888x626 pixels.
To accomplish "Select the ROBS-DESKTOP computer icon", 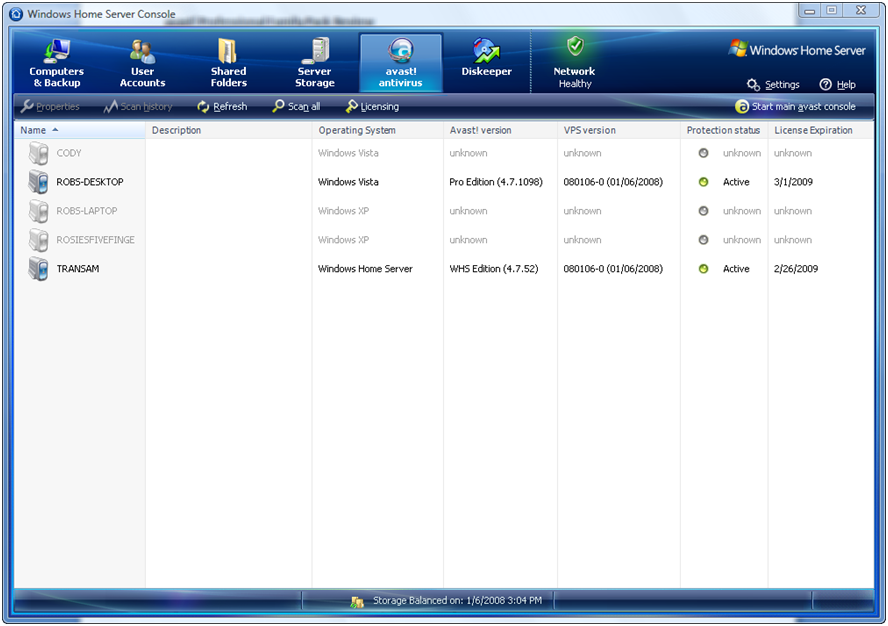I will (39, 182).
